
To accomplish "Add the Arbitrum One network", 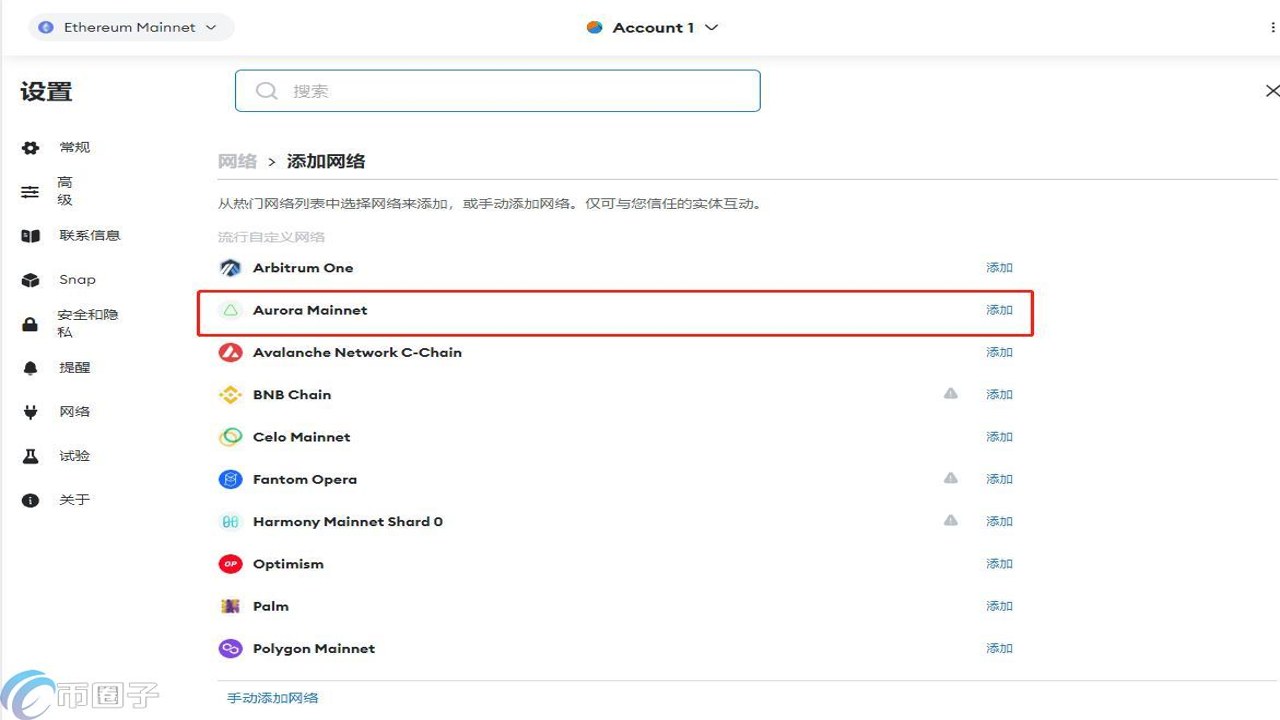I will tap(999, 268).
